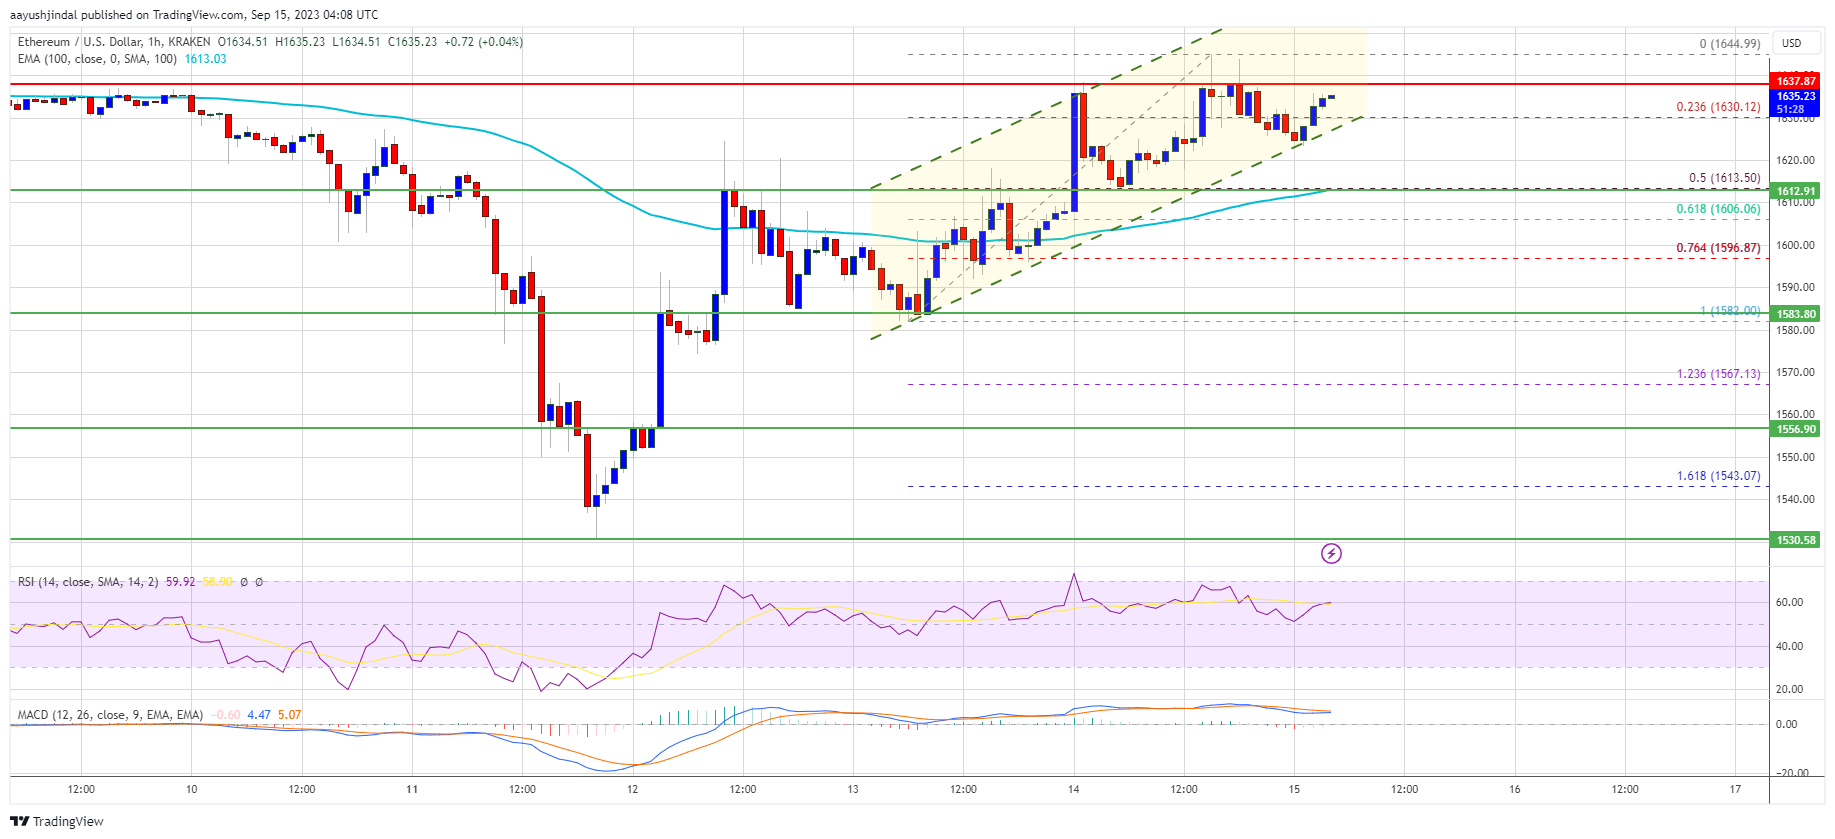Click the TradingView logo at bottom left
The image size is (1835, 839).
tap(58, 821)
